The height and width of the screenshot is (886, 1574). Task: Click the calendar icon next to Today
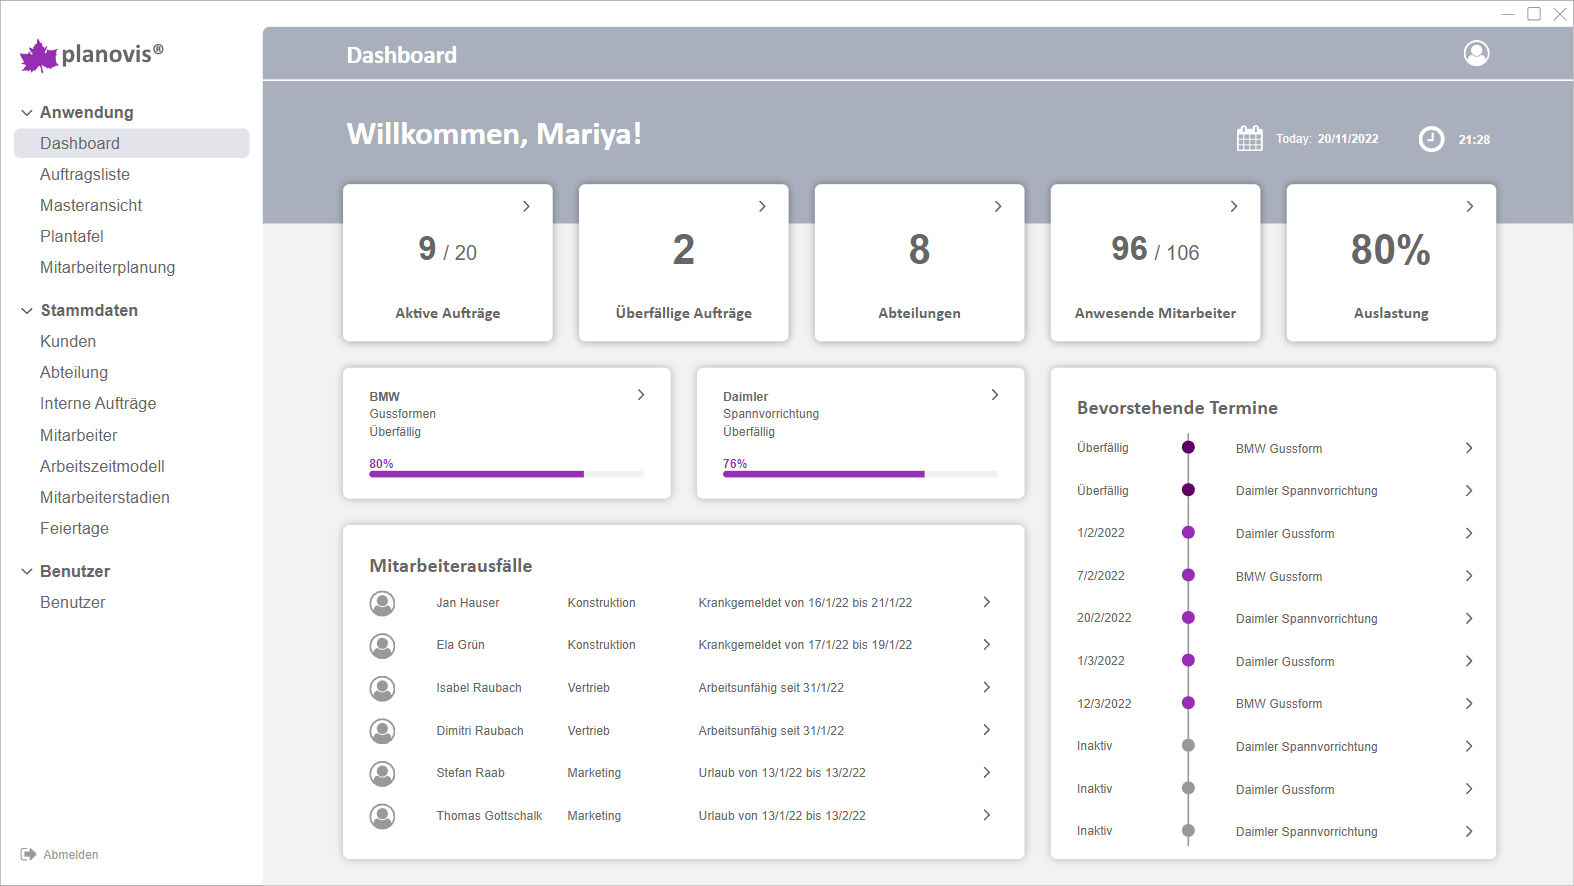click(1250, 138)
